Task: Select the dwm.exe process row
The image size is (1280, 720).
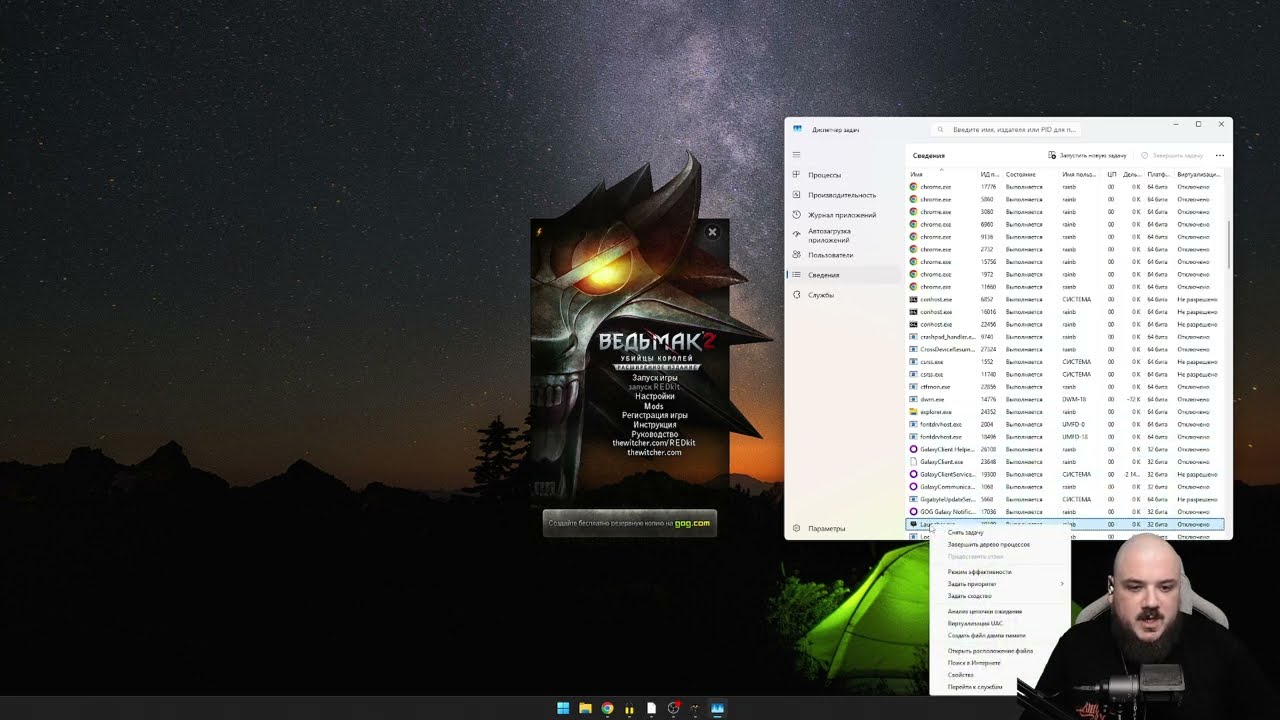Action: (x=1065, y=399)
